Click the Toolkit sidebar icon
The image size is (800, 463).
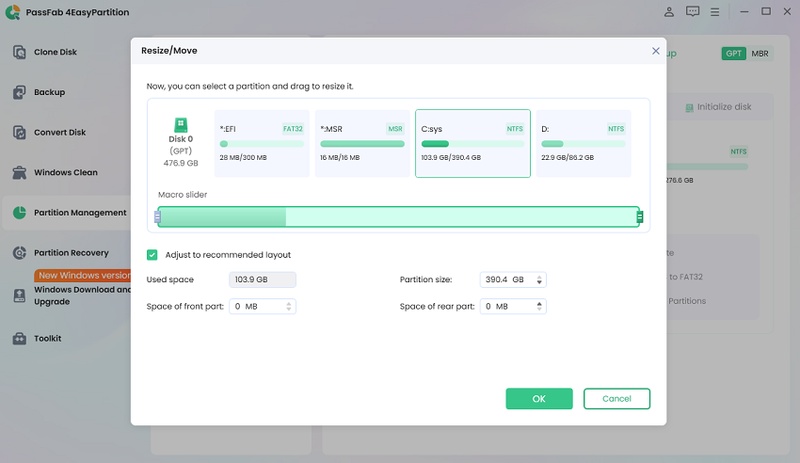[x=19, y=338]
